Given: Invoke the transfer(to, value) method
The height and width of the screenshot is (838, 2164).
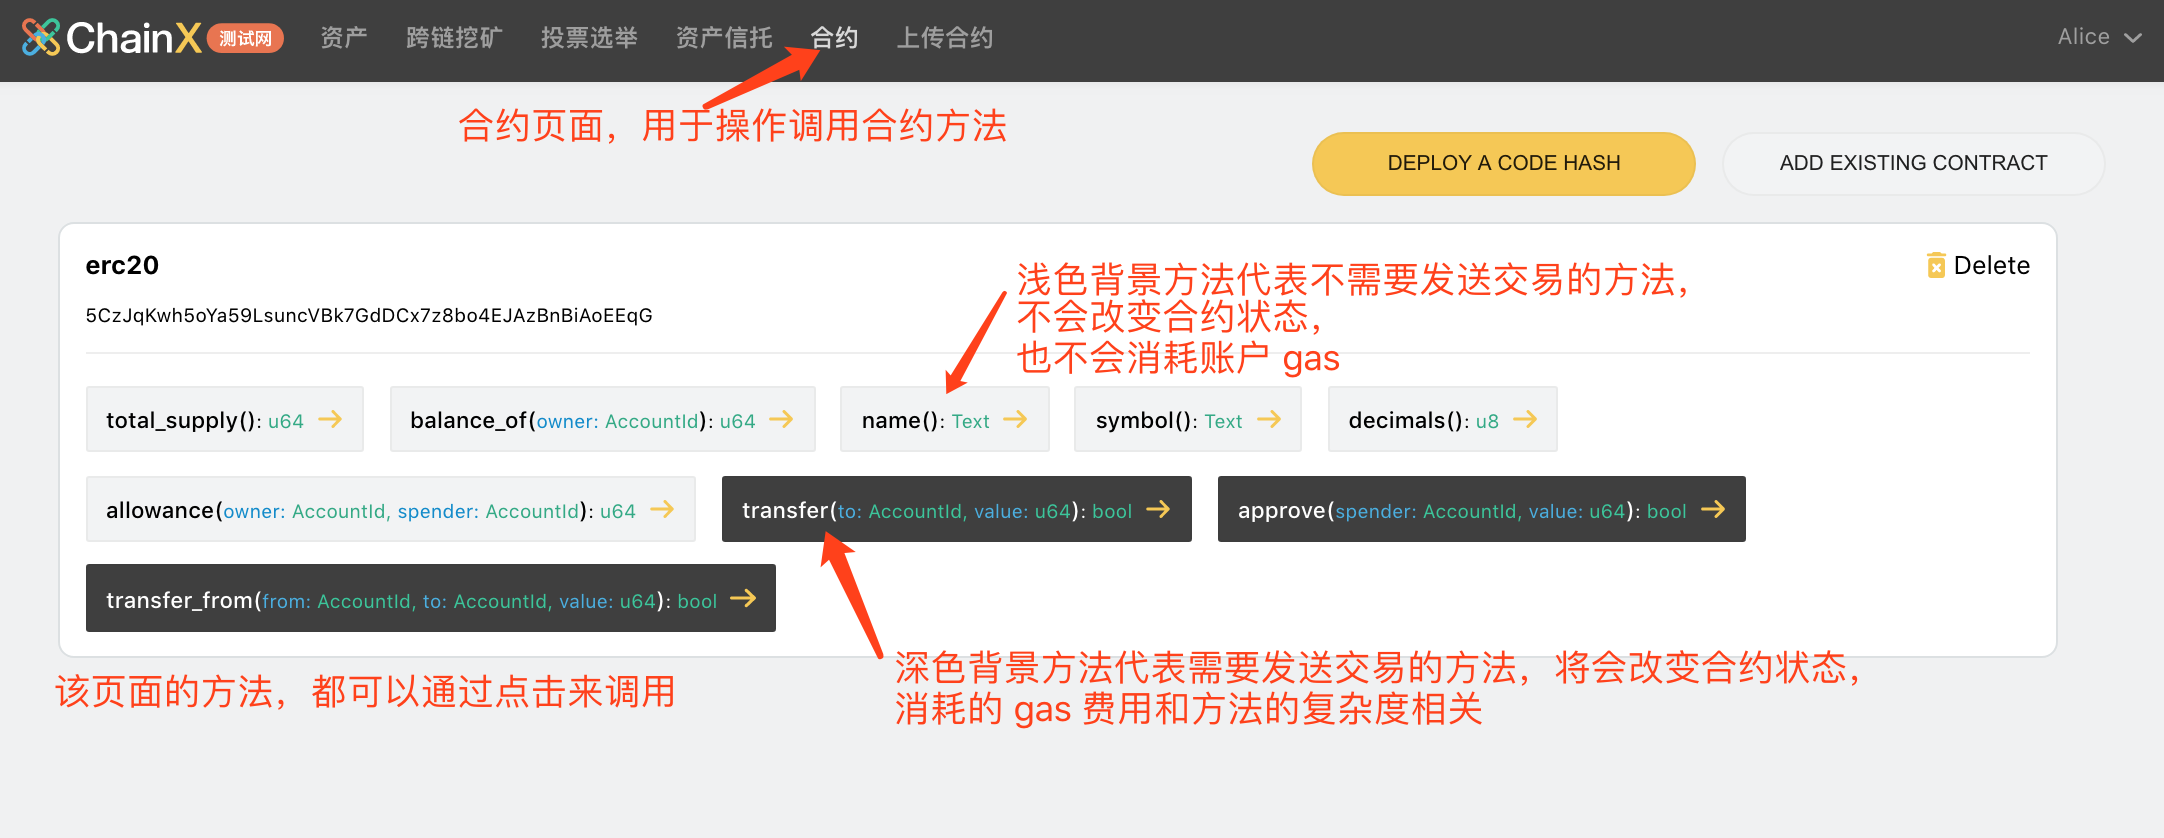Looking at the screenshot, I should [x=957, y=509].
